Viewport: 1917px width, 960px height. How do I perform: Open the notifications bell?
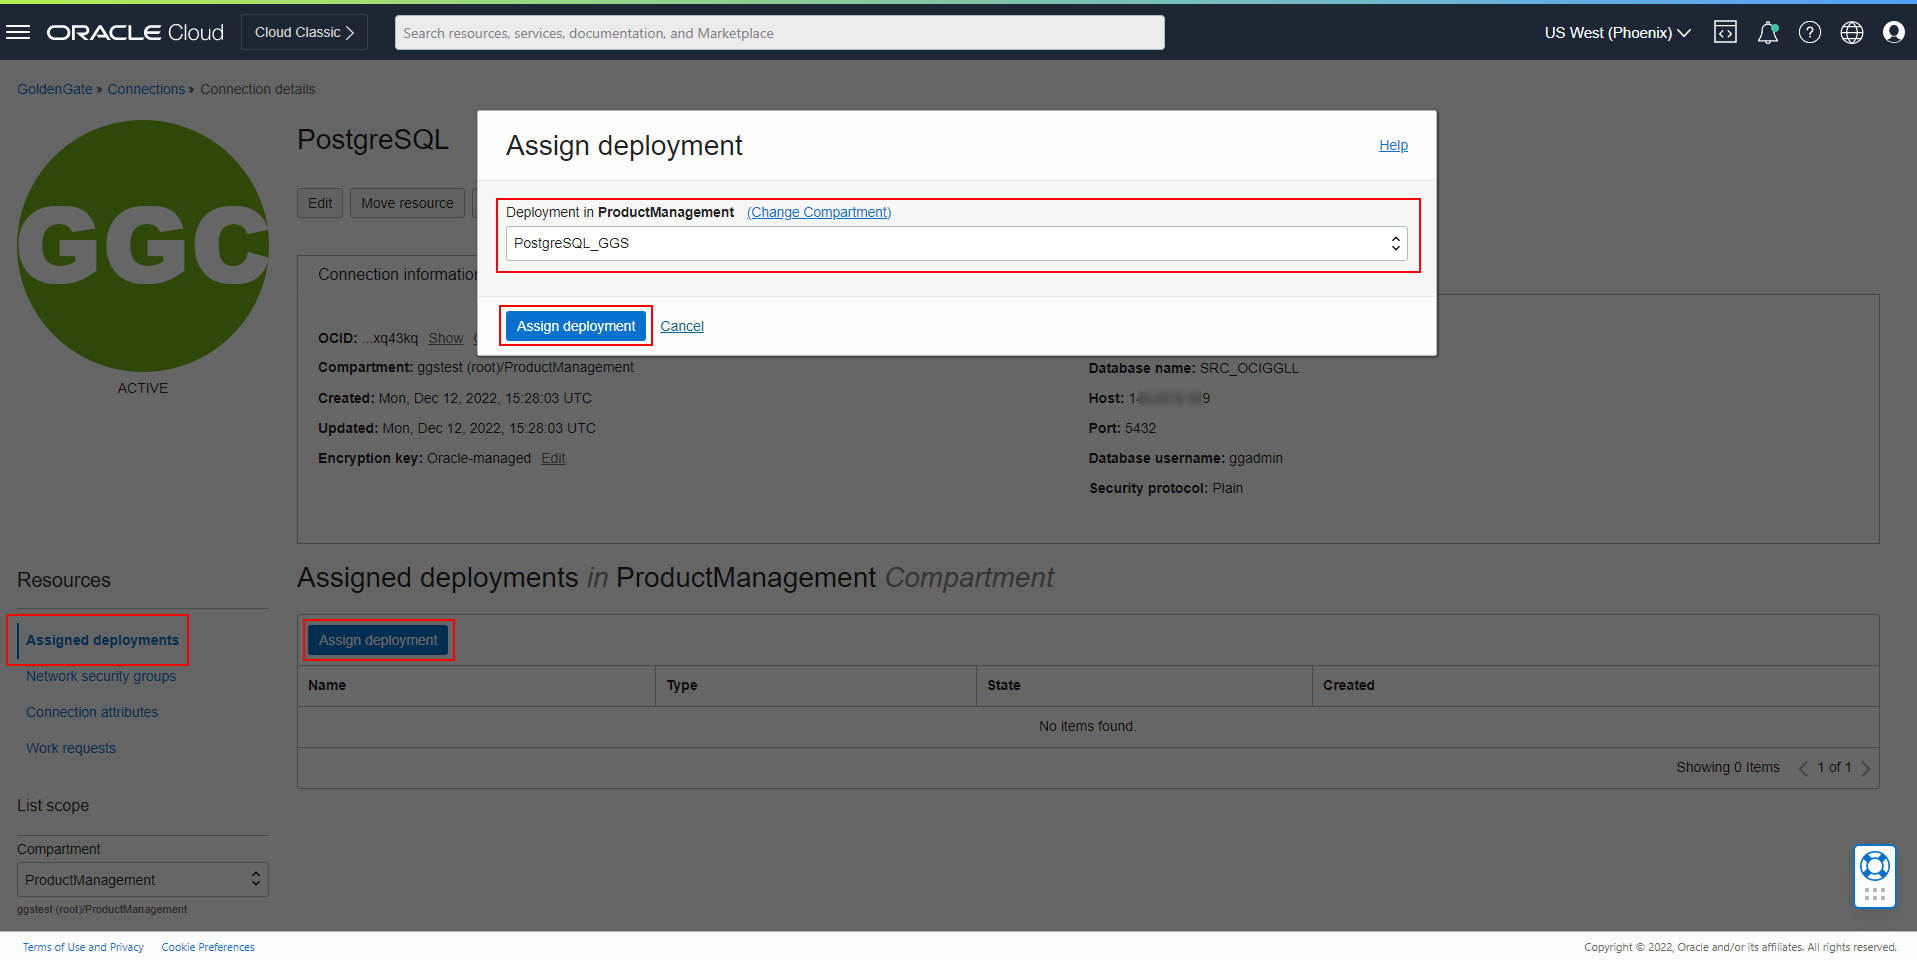1767,32
